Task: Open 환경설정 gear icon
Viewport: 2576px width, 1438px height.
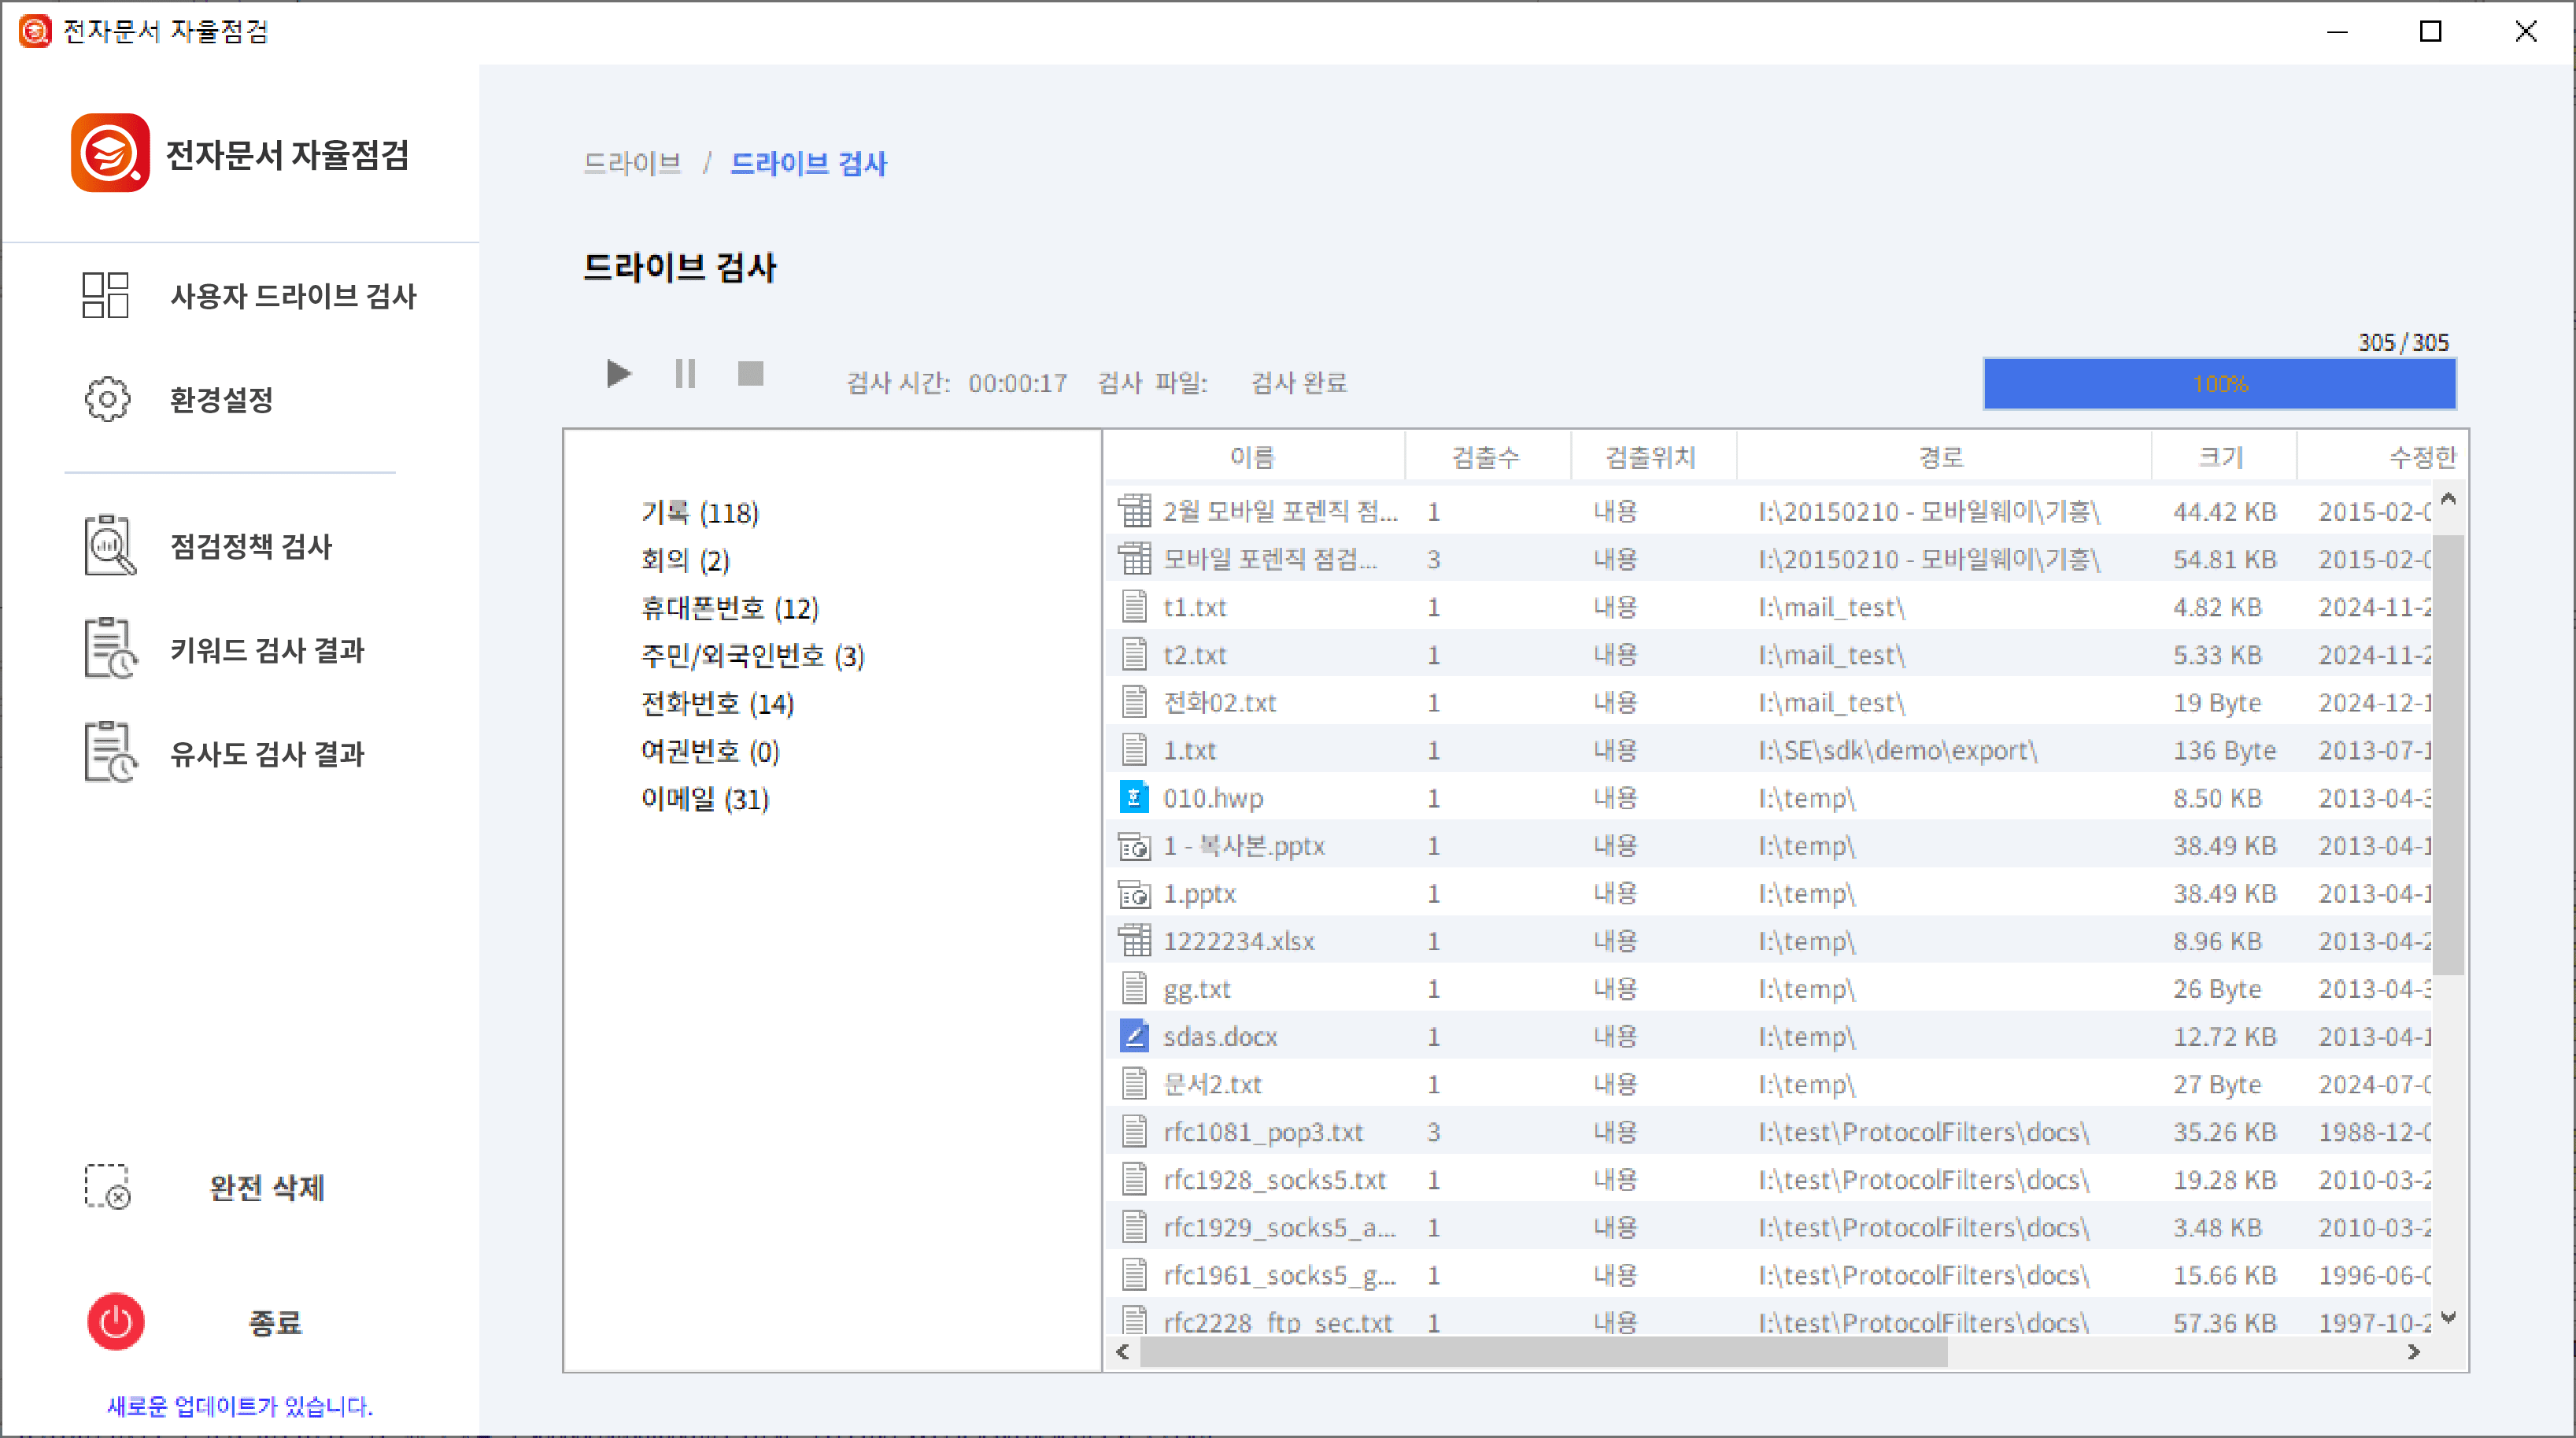Action: click(107, 399)
